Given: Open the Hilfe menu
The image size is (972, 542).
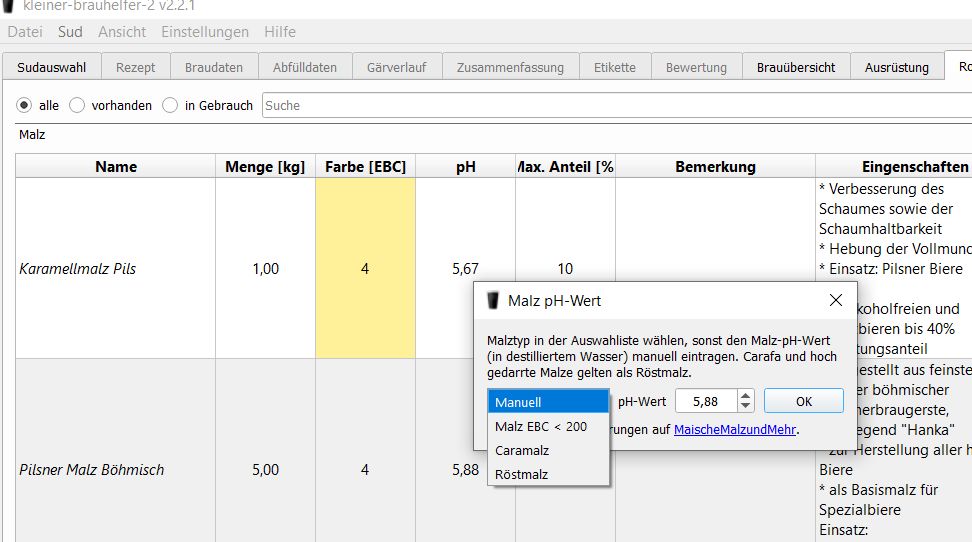Looking at the screenshot, I should pyautogui.click(x=280, y=32).
